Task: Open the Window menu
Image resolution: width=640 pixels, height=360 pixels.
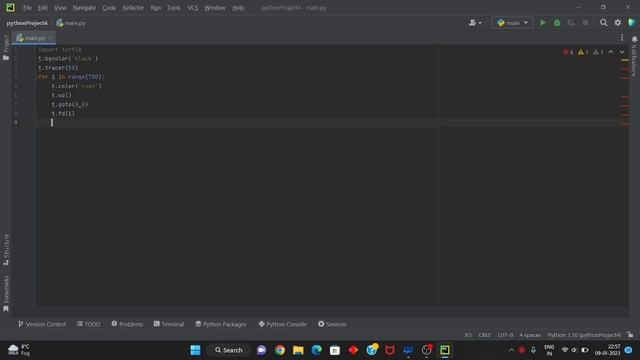Action: pos(215,8)
